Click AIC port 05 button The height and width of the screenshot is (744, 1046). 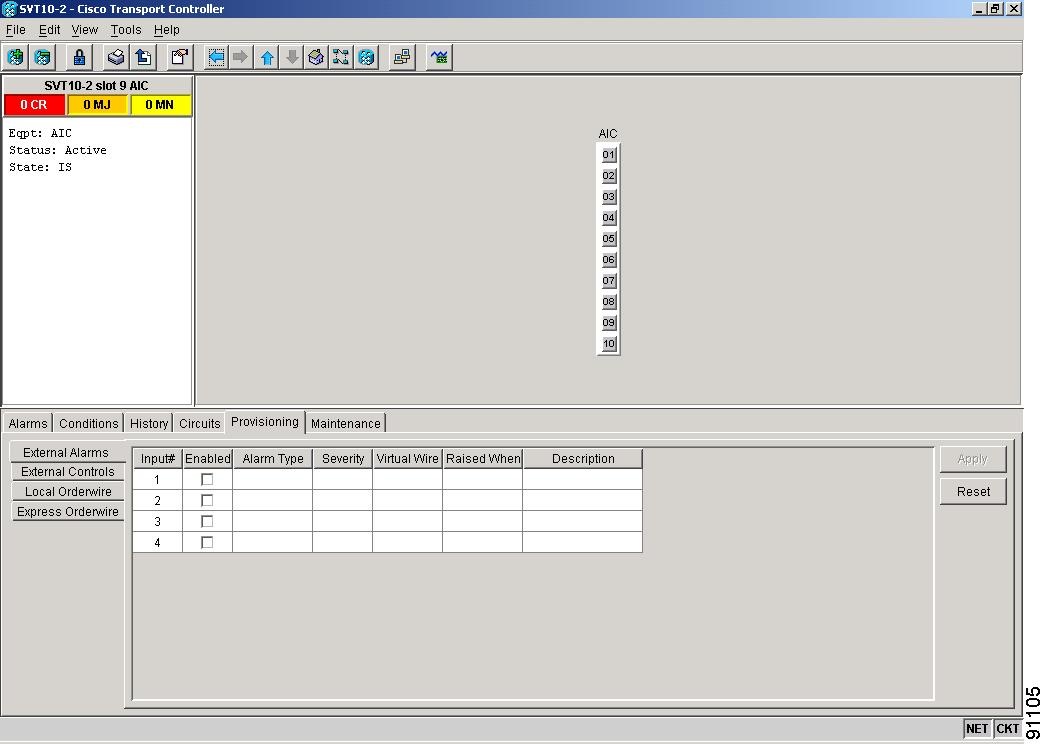608,239
